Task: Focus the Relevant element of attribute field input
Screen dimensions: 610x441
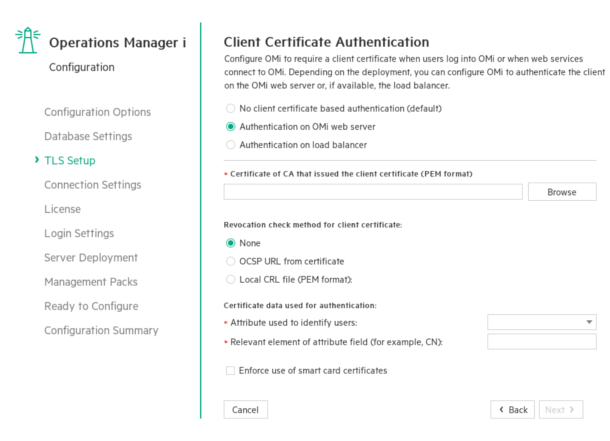Action: click(x=542, y=342)
